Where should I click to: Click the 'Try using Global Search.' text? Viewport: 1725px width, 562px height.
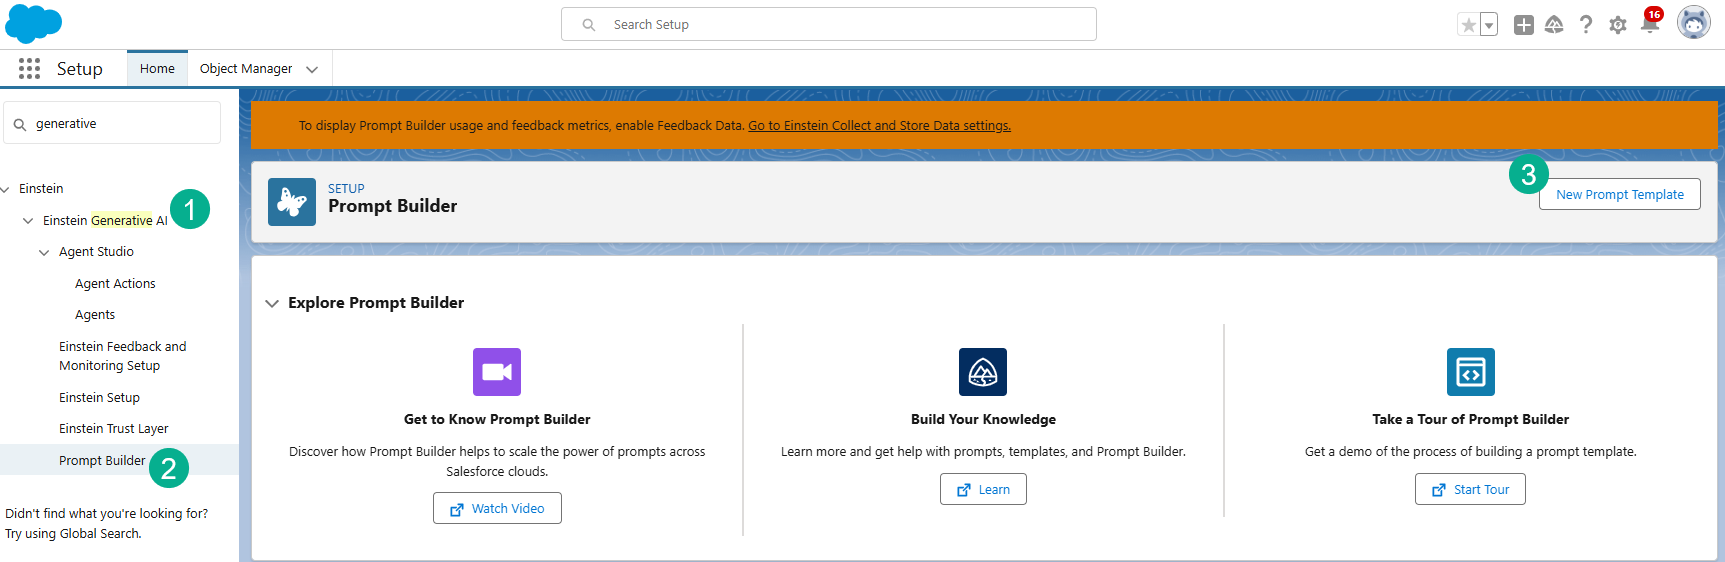(73, 534)
